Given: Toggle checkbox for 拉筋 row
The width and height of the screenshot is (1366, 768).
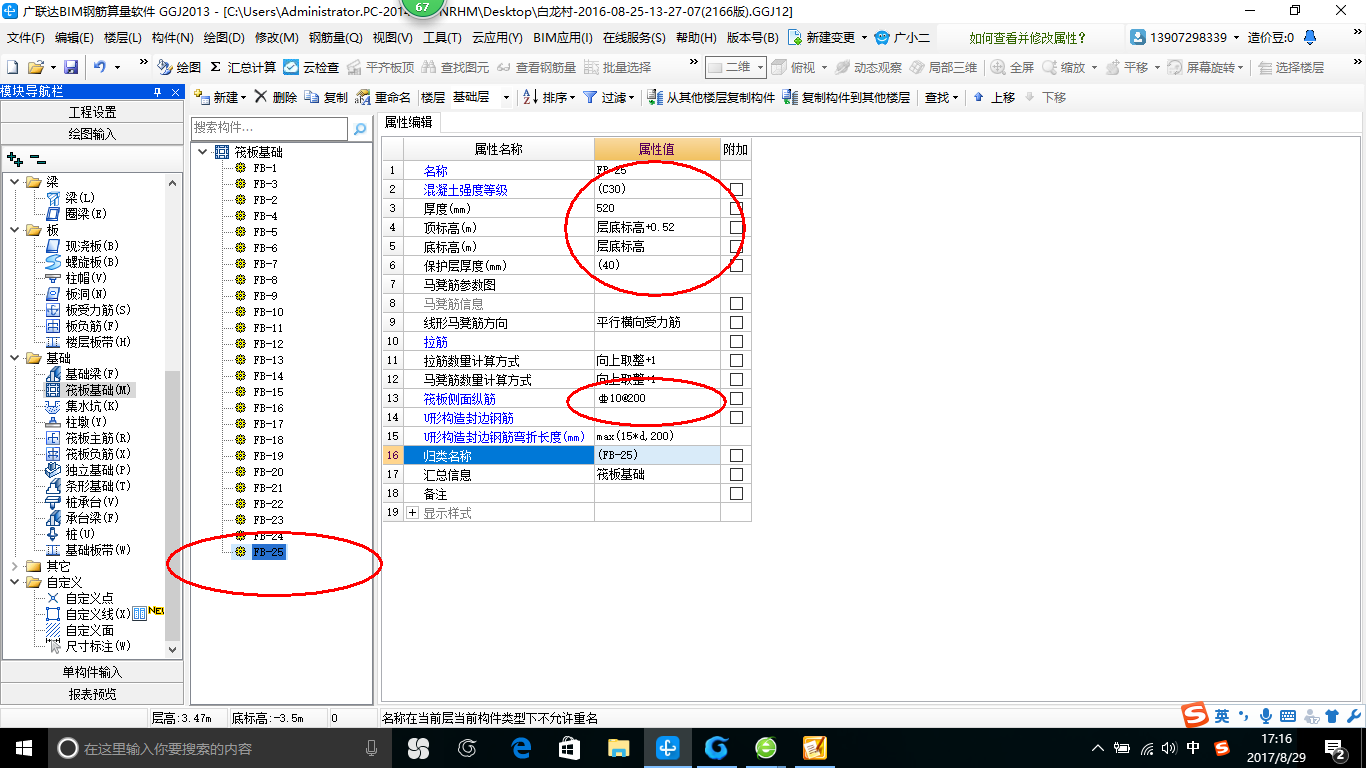Looking at the screenshot, I should (736, 342).
